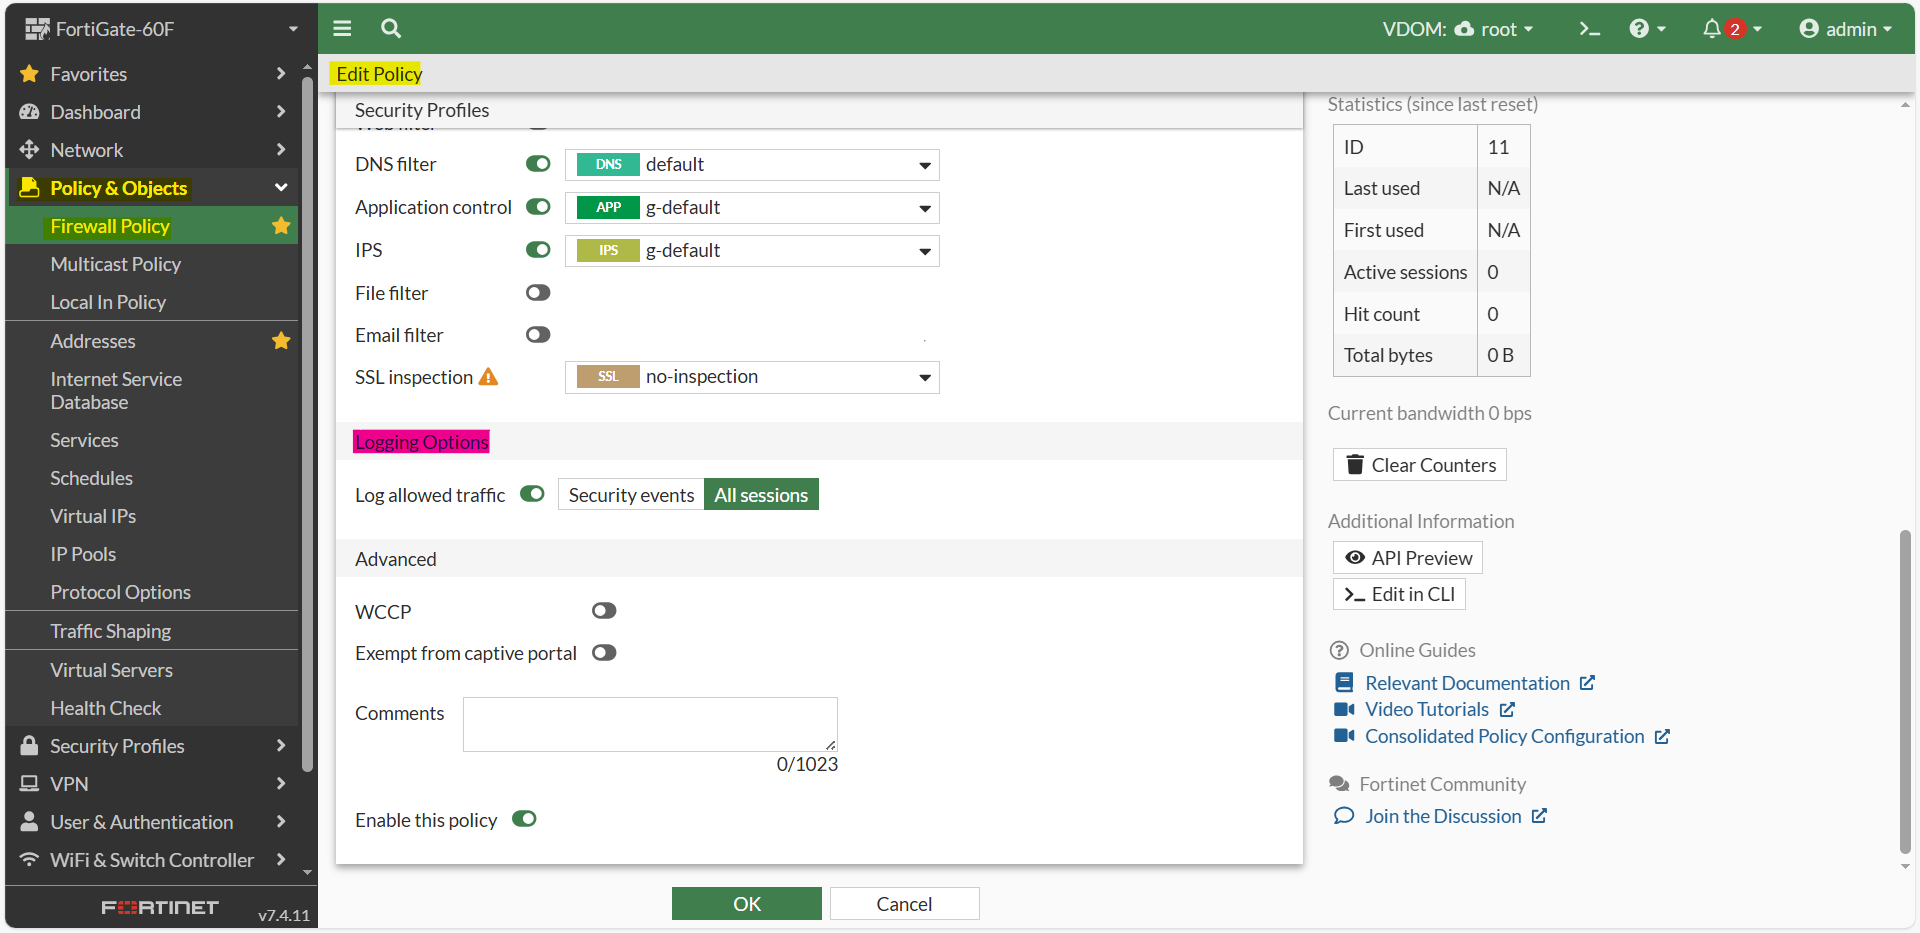Expand the Dashboard menu chevron

[281, 112]
